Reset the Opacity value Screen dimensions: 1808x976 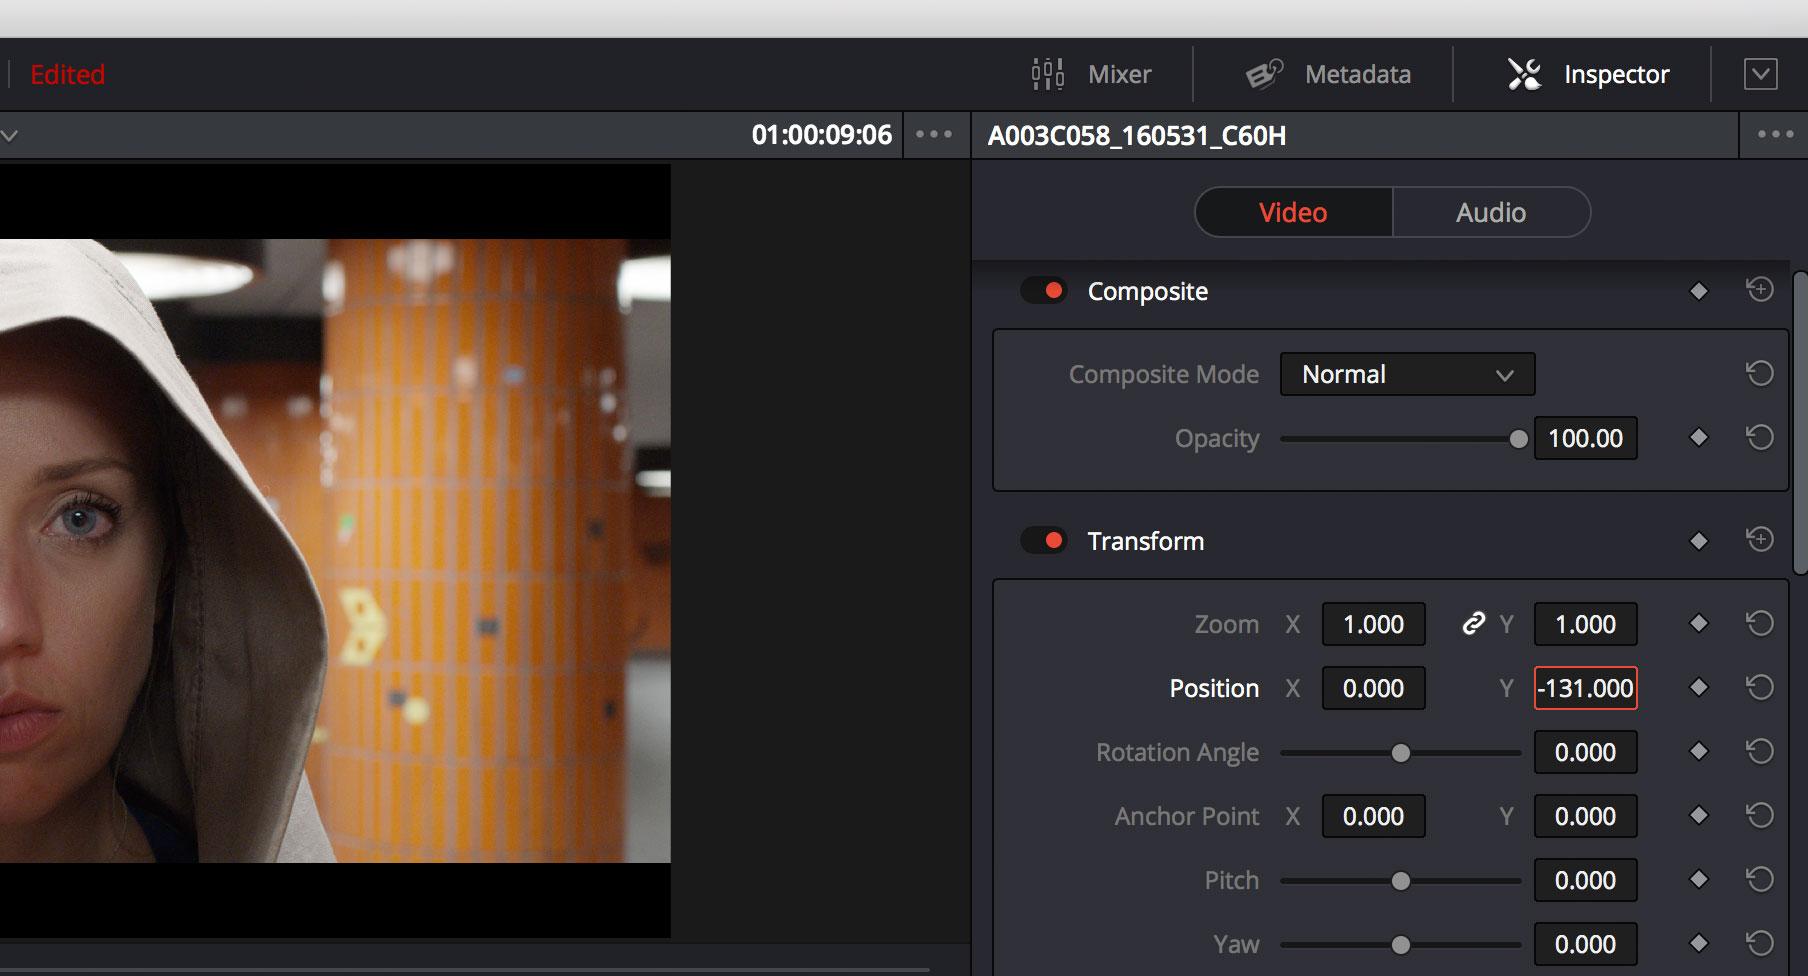pyautogui.click(x=1760, y=437)
